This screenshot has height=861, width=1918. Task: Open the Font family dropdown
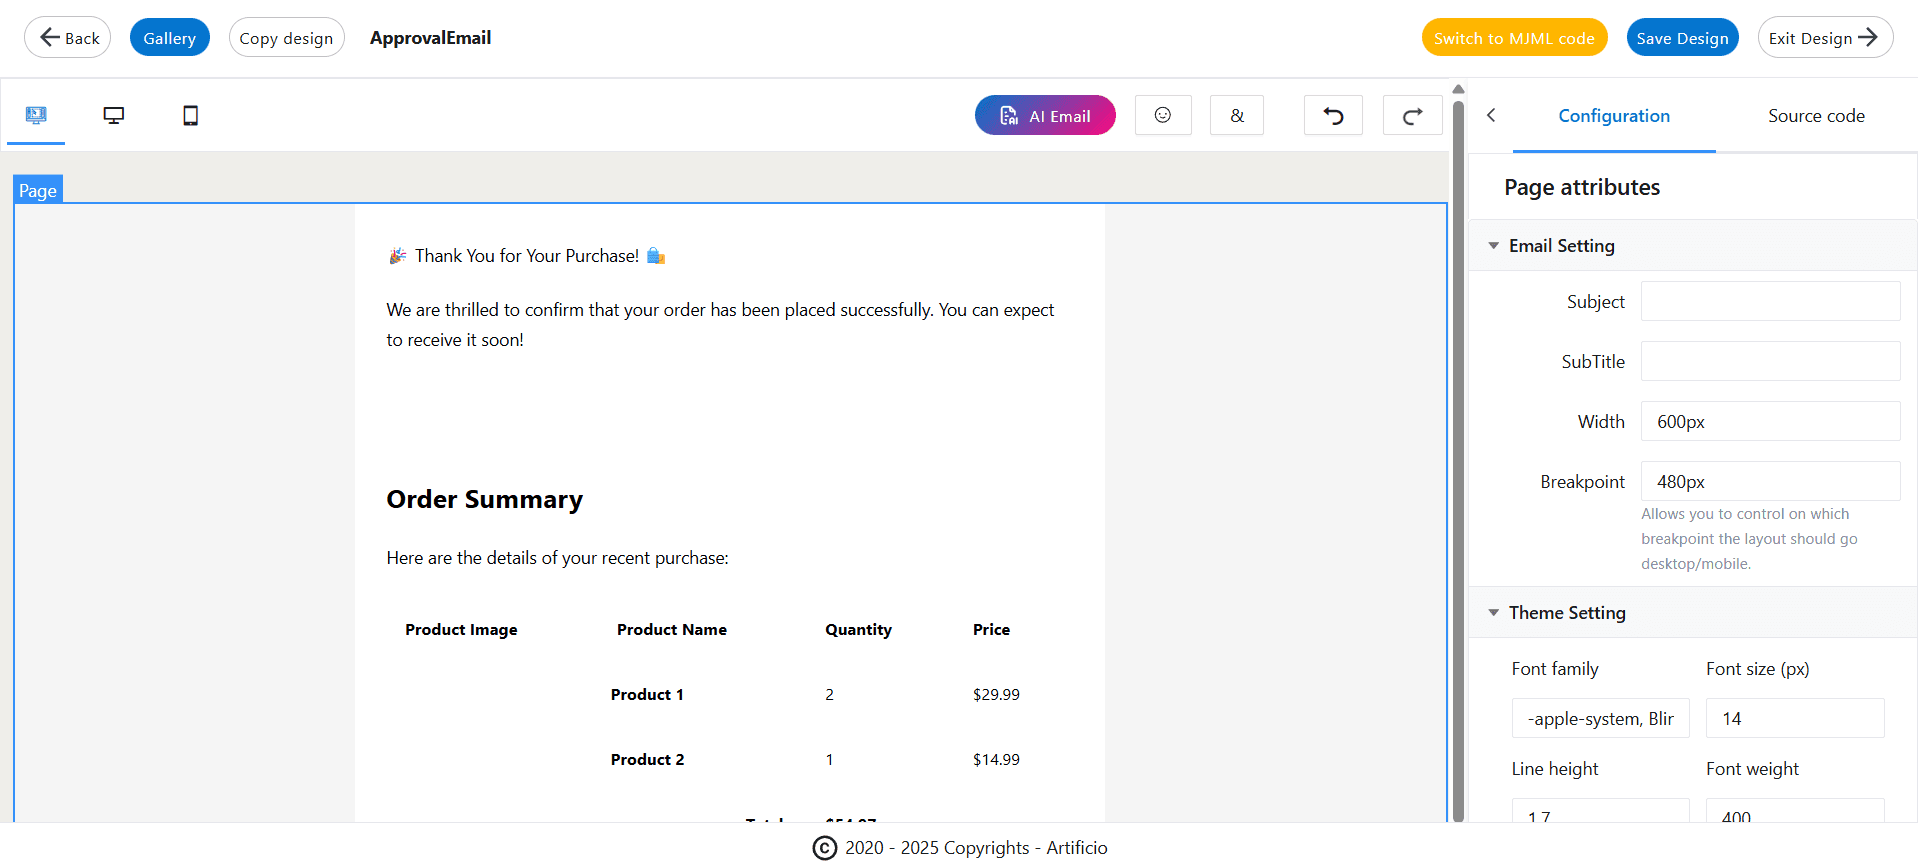tap(1600, 718)
